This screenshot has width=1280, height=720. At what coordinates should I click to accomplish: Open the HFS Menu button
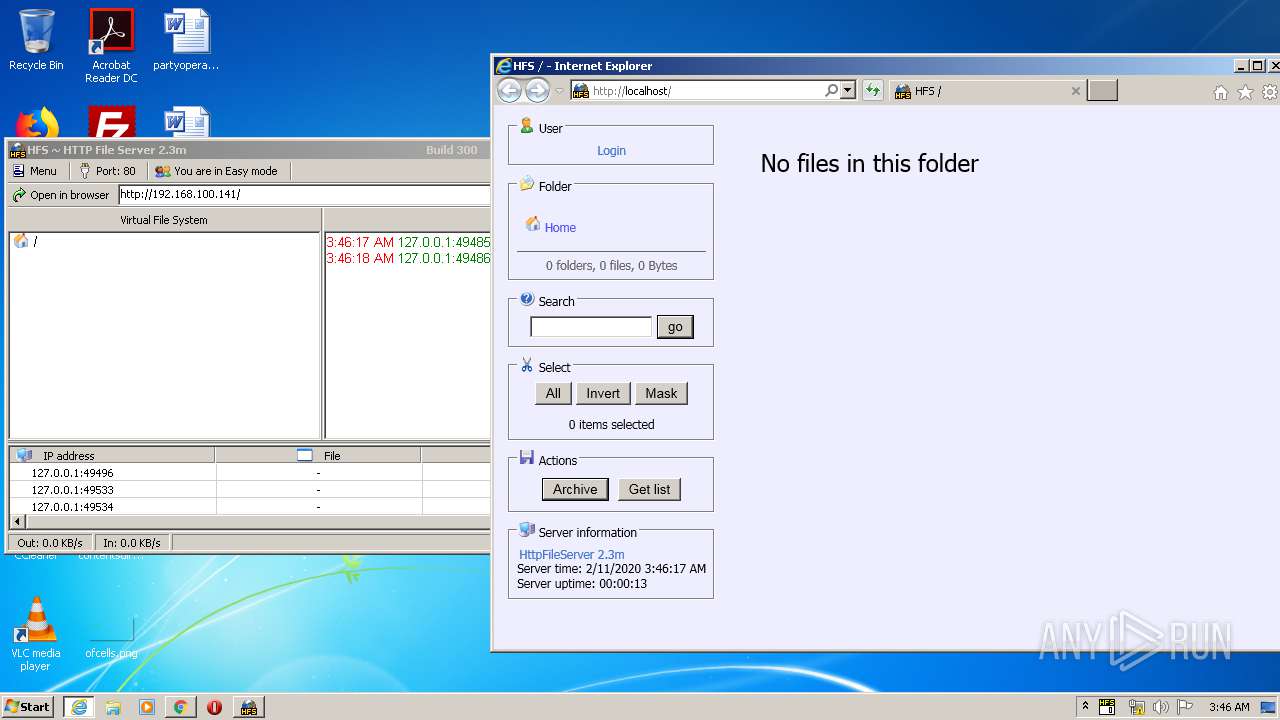35,171
